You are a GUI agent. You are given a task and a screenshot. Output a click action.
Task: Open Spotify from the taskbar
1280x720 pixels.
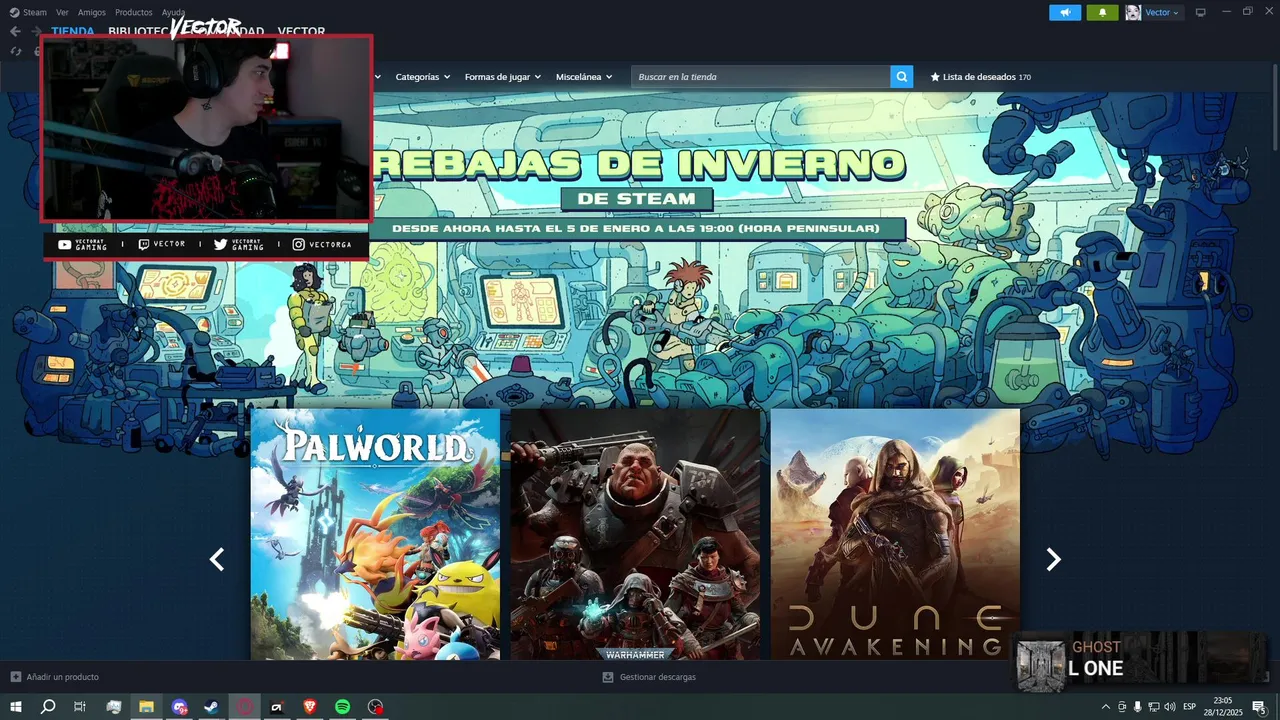(342, 707)
